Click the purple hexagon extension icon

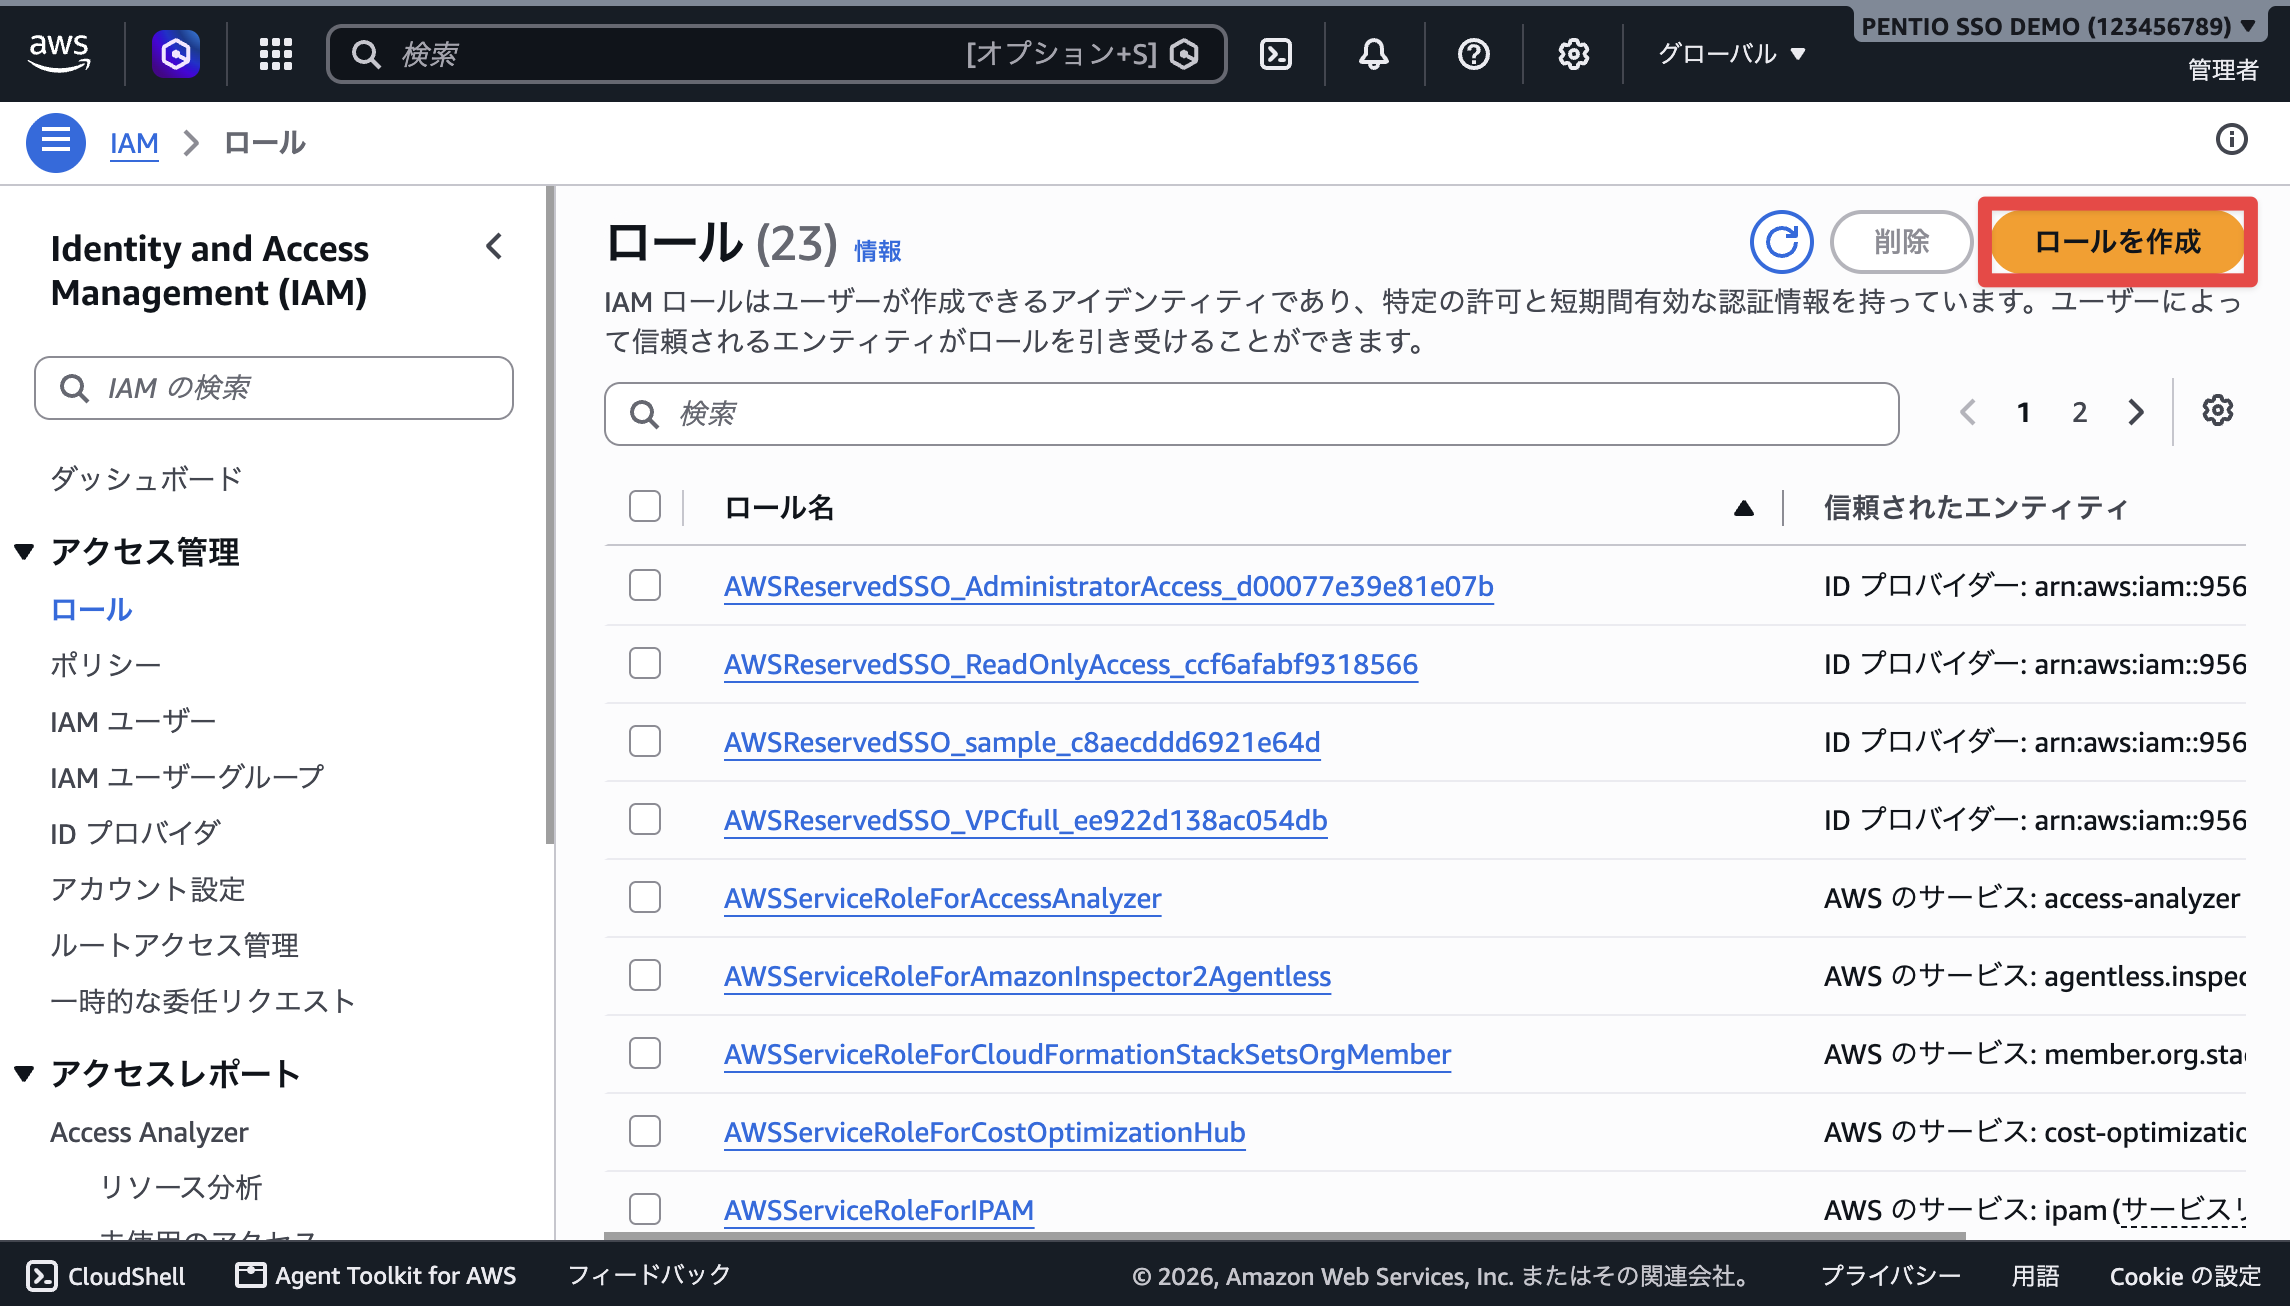tap(176, 53)
